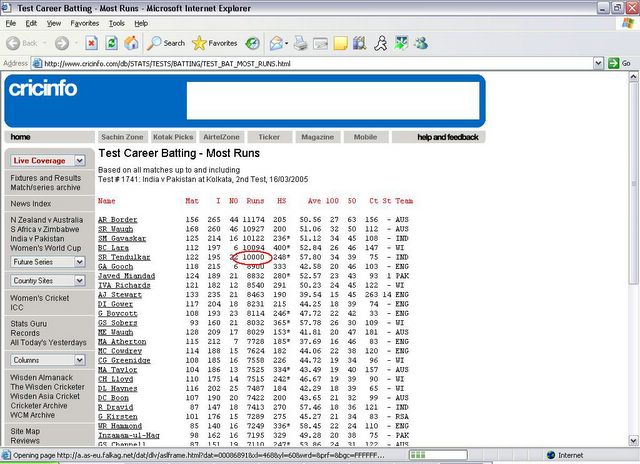Open AR Border player link
This screenshot has width=640, height=464.
tap(118, 220)
